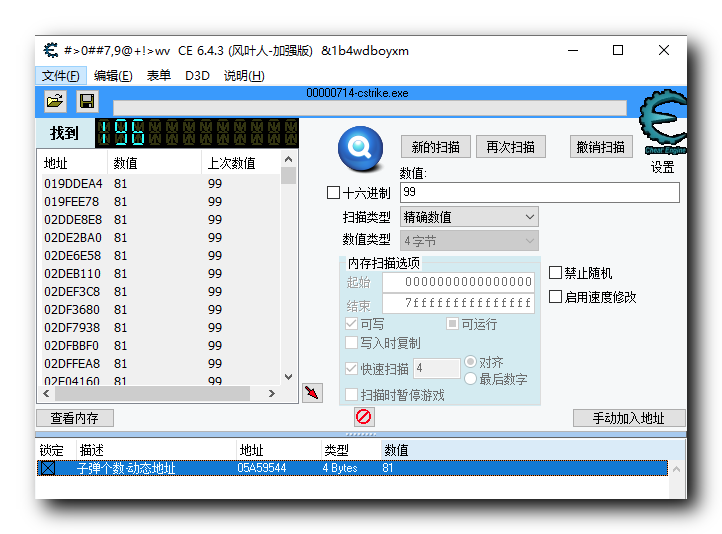
Task: Select result row 02DFFEA8
Action: (160, 363)
